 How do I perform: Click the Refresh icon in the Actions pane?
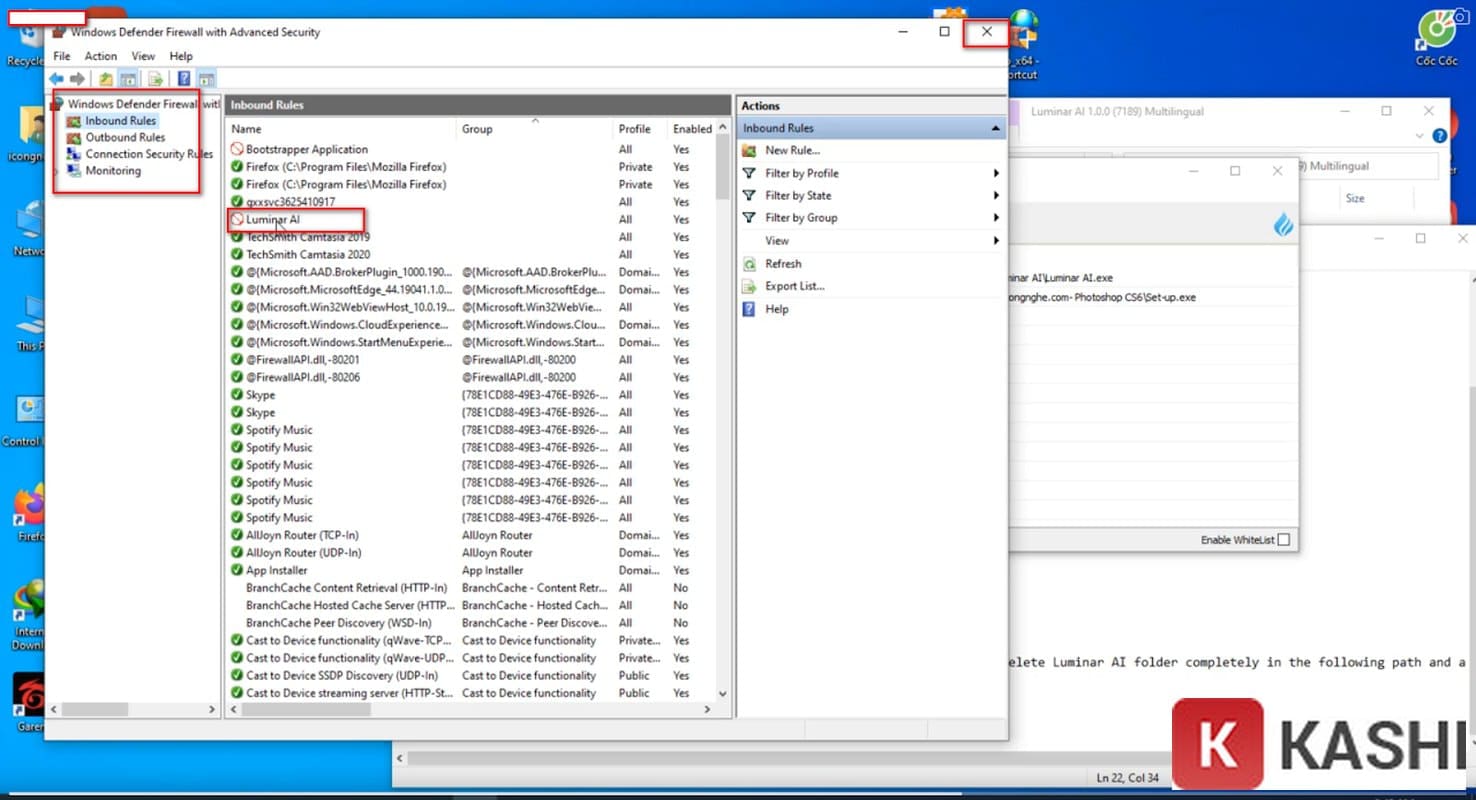(749, 263)
